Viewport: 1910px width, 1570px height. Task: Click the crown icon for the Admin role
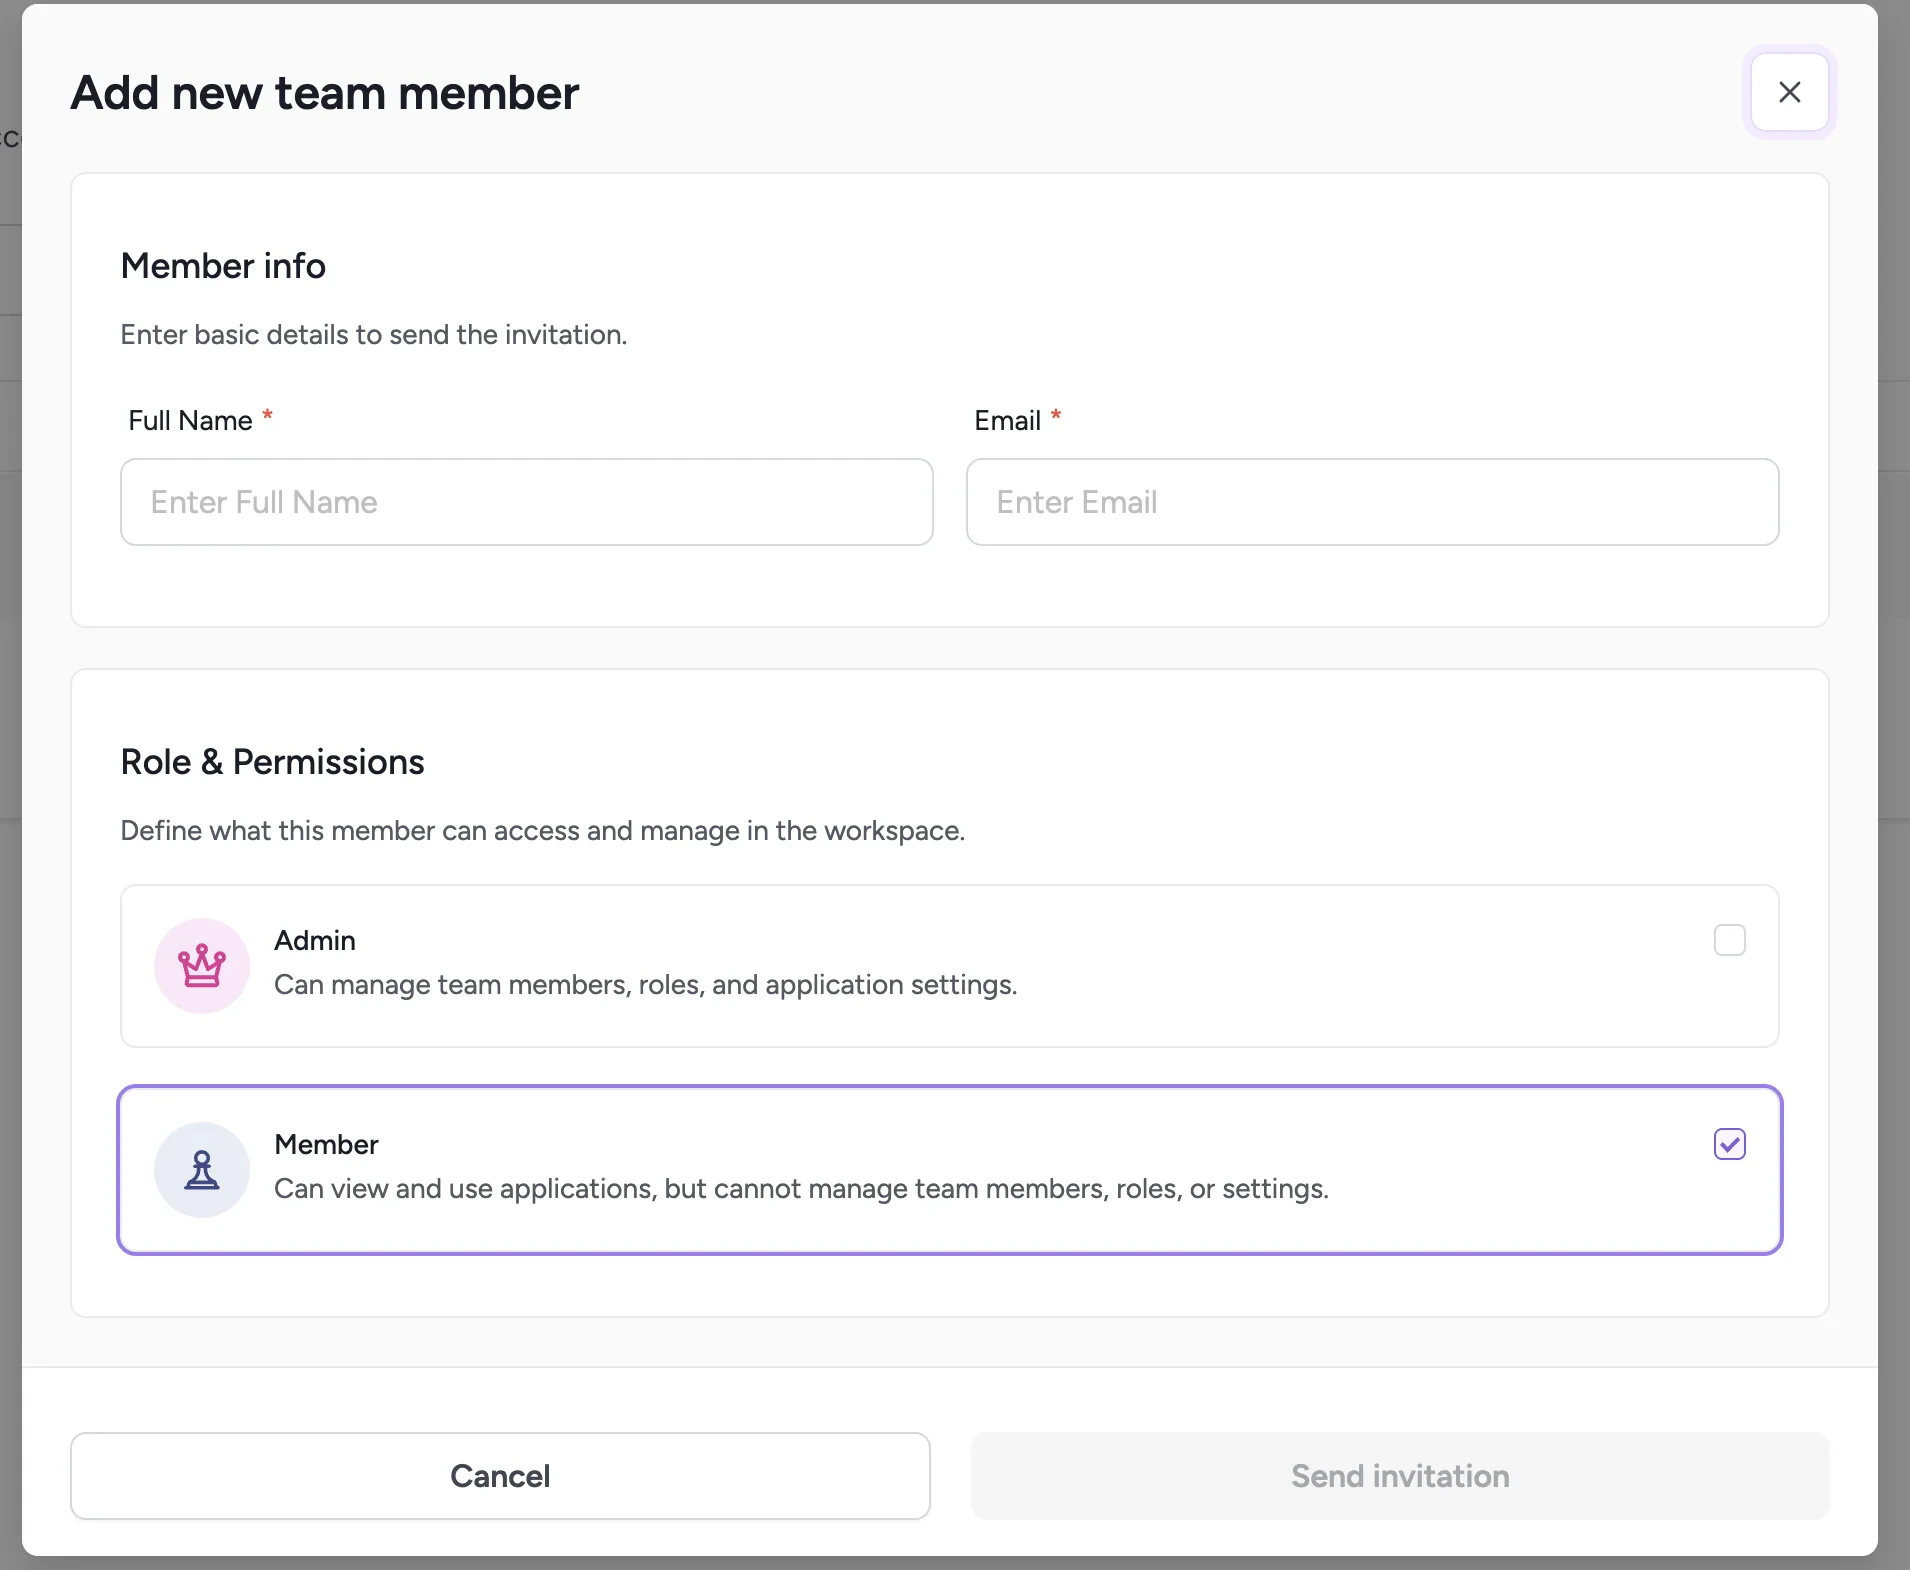click(x=201, y=965)
